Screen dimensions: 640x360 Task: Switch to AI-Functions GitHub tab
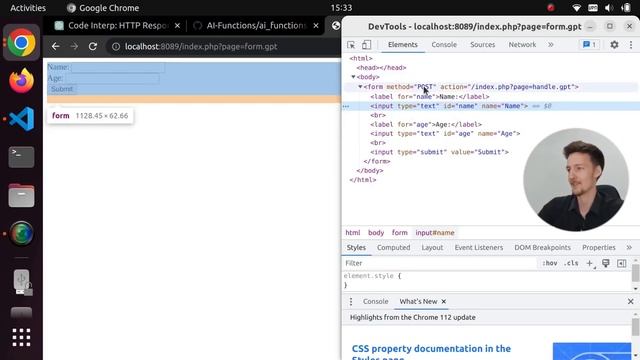(x=256, y=26)
